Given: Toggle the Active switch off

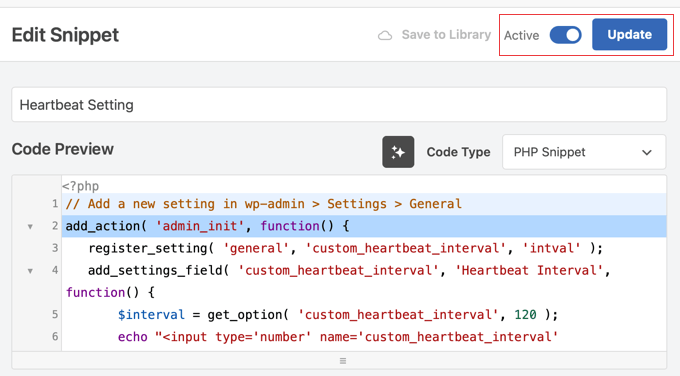Looking at the screenshot, I should click(x=566, y=35).
